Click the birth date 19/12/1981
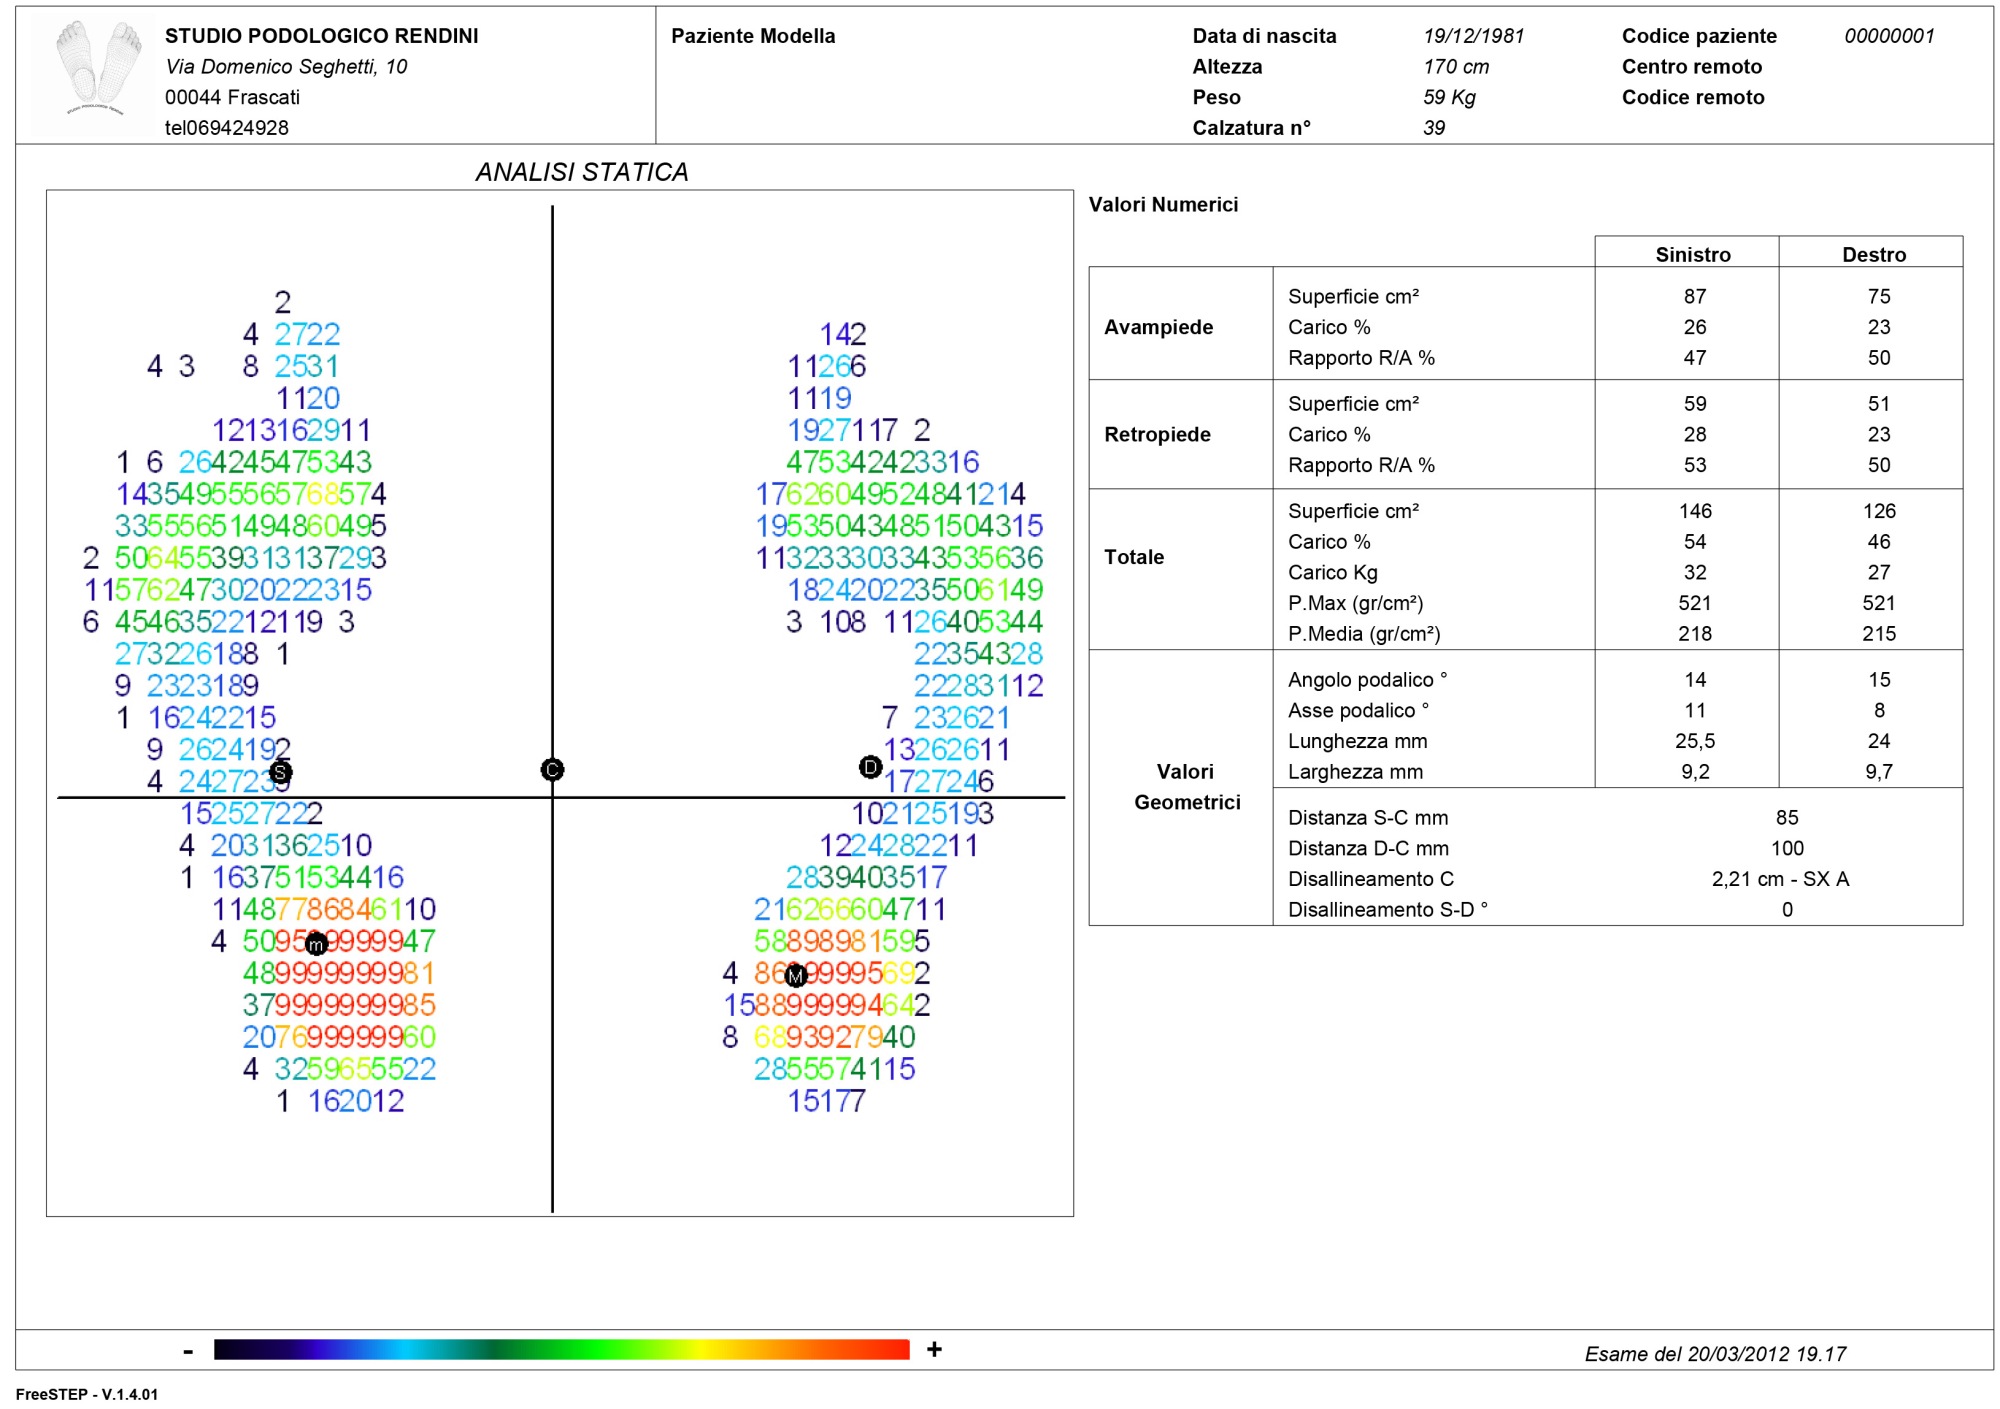Viewport: 2000px width, 1409px height. pos(1474,36)
